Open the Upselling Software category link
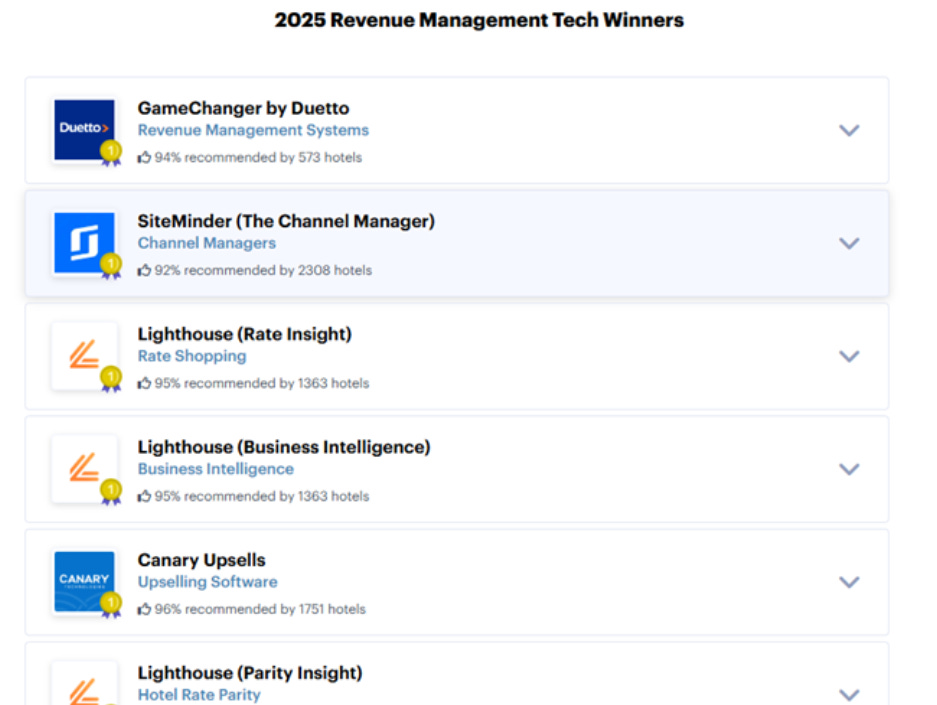937x705 pixels. click(207, 582)
